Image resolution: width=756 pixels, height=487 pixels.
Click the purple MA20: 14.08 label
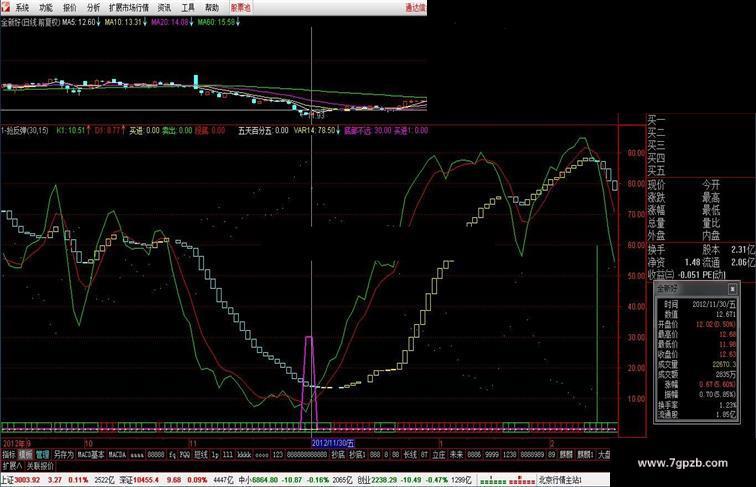point(172,22)
